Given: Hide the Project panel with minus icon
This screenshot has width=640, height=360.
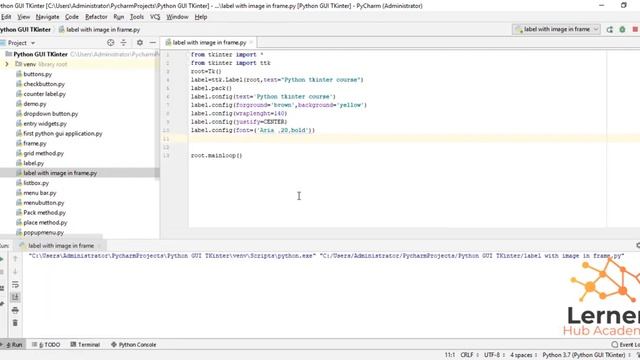Looking at the screenshot, I should (153, 42).
